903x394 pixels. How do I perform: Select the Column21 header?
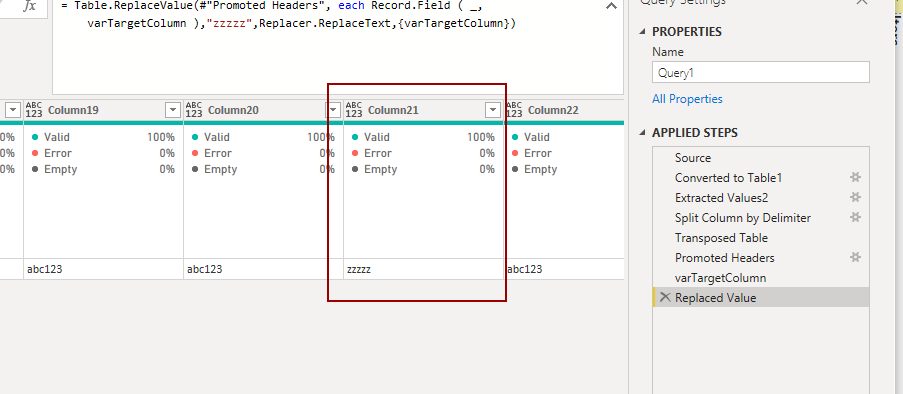(423, 109)
